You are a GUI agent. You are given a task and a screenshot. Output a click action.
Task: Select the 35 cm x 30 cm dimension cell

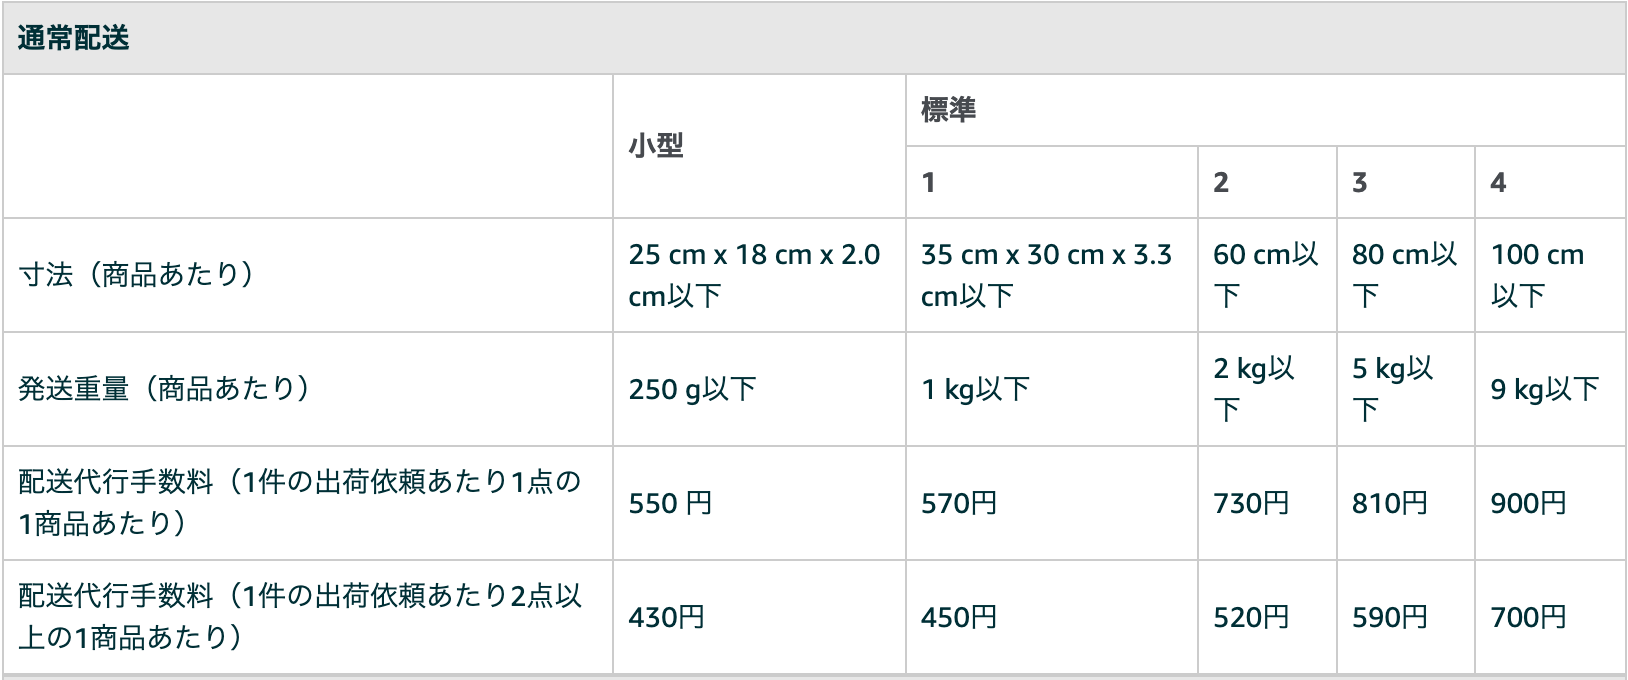1046,275
